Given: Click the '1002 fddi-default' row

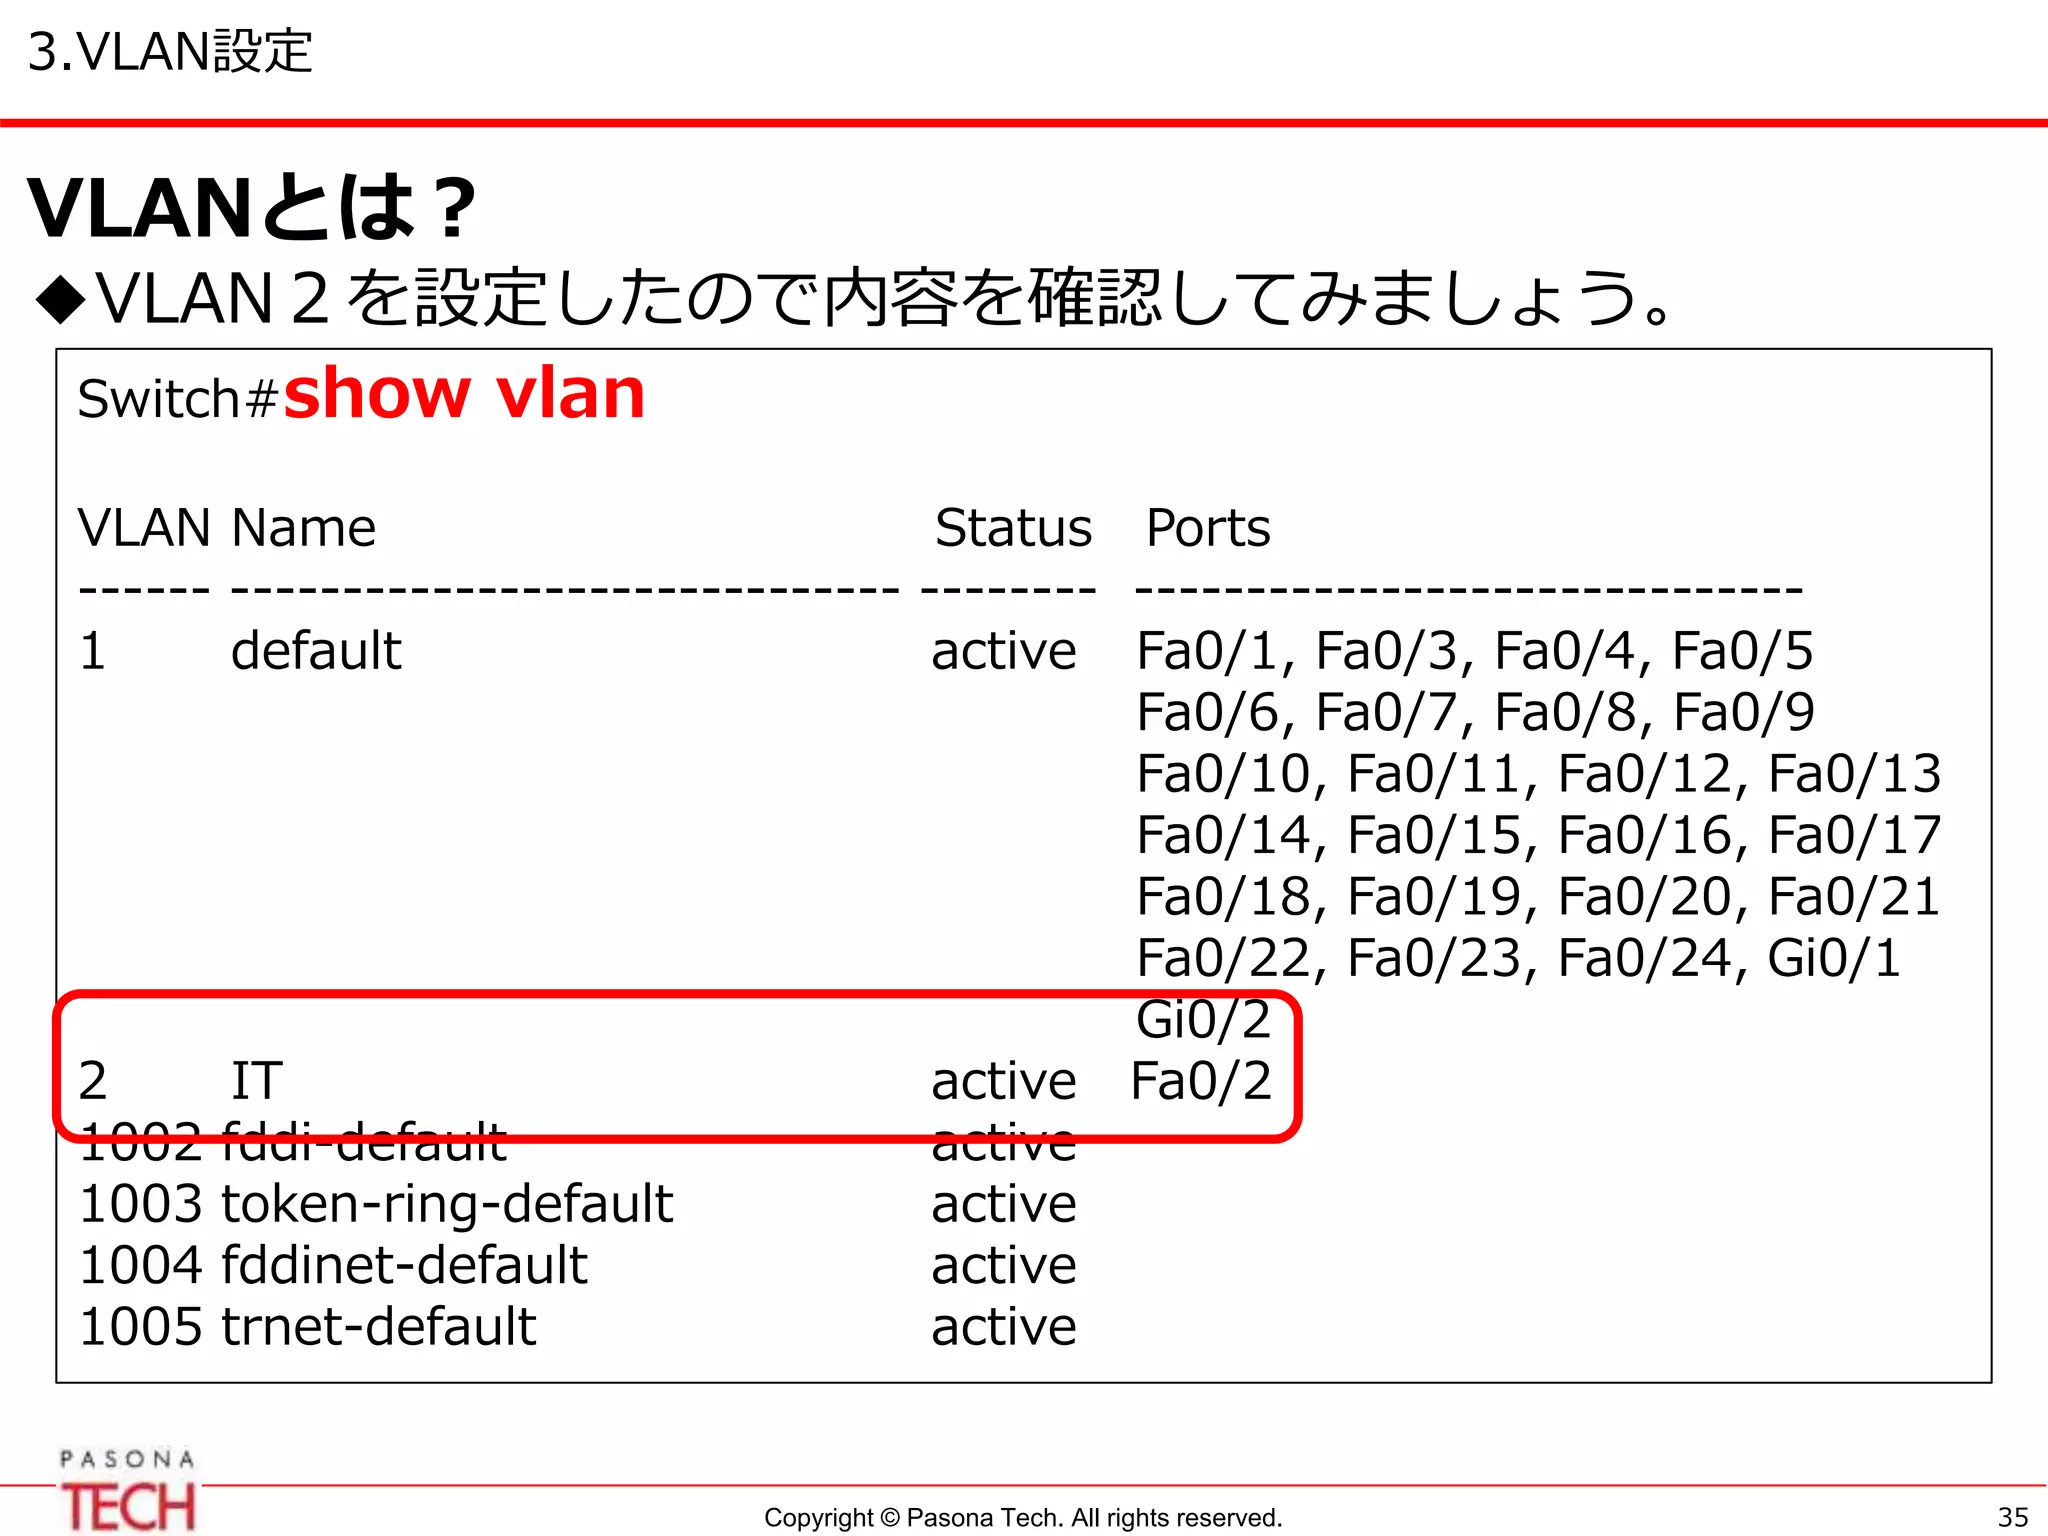Looking at the screenshot, I should click(293, 1142).
